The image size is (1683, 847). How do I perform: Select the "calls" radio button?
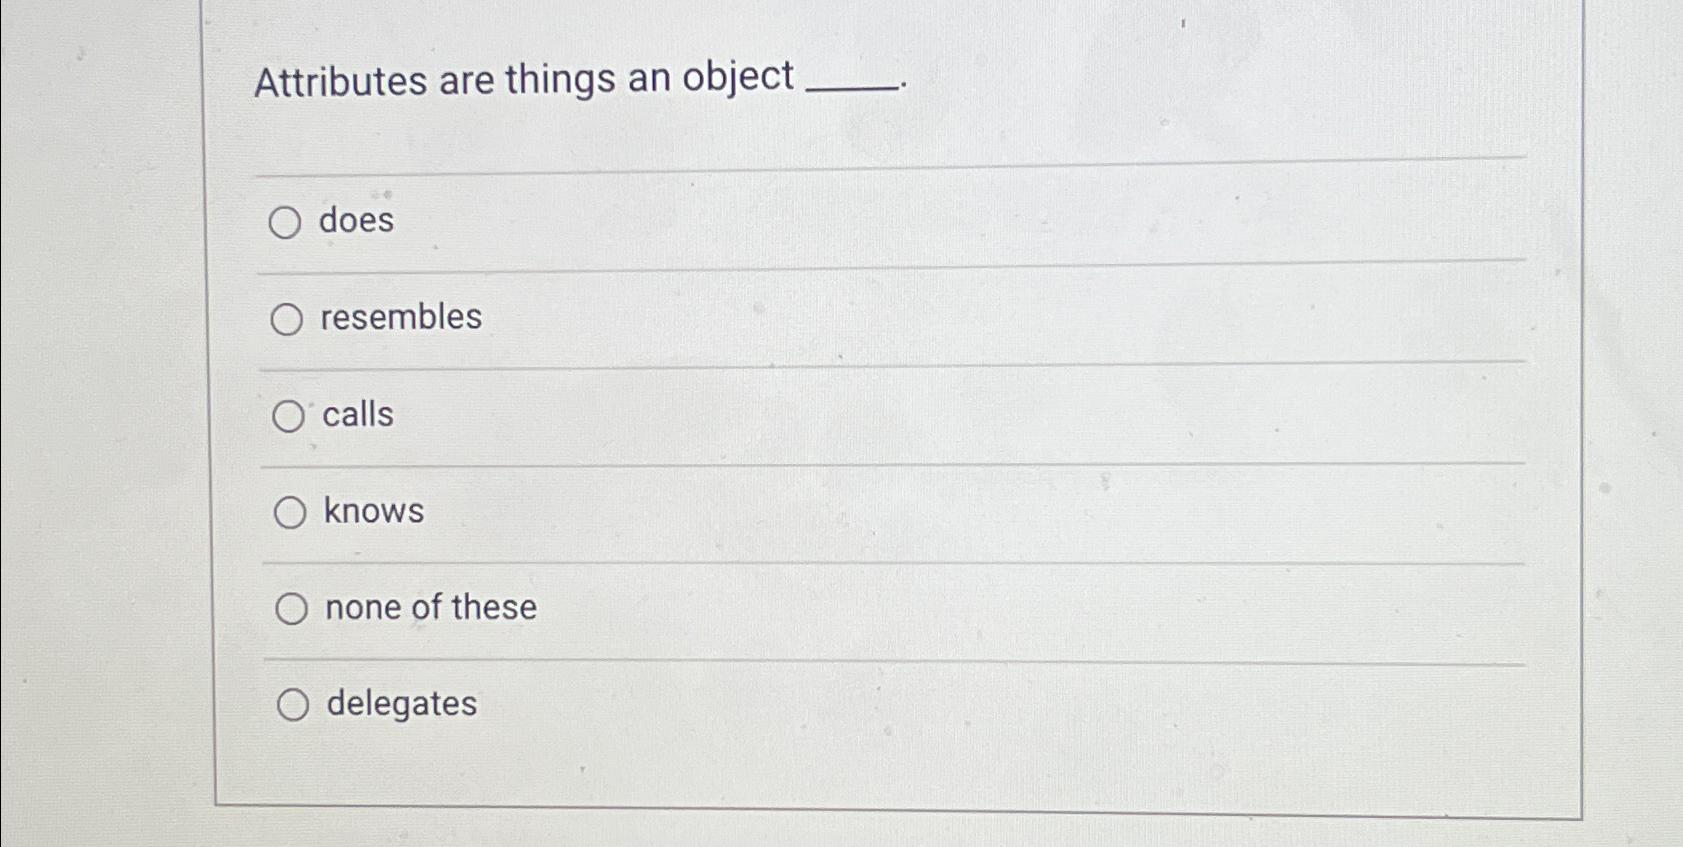pyautogui.click(x=289, y=417)
